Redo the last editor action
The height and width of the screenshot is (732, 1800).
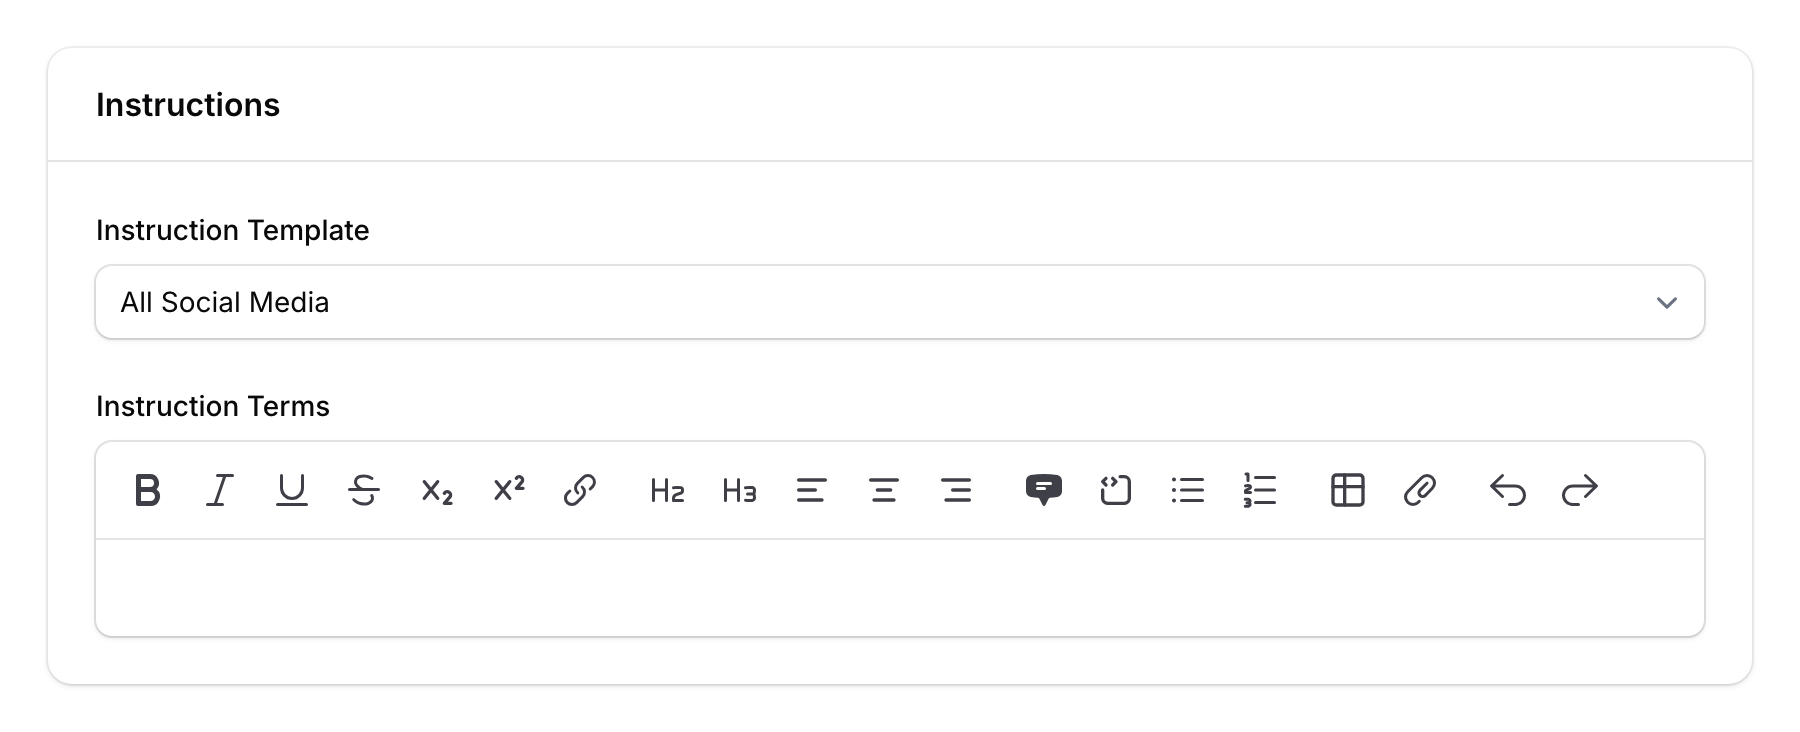(1580, 490)
